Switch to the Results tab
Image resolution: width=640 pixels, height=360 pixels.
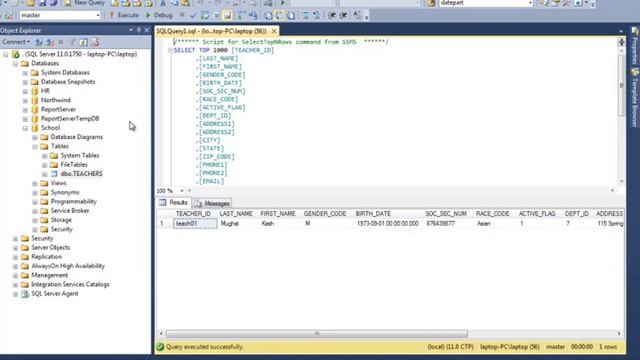(174, 203)
